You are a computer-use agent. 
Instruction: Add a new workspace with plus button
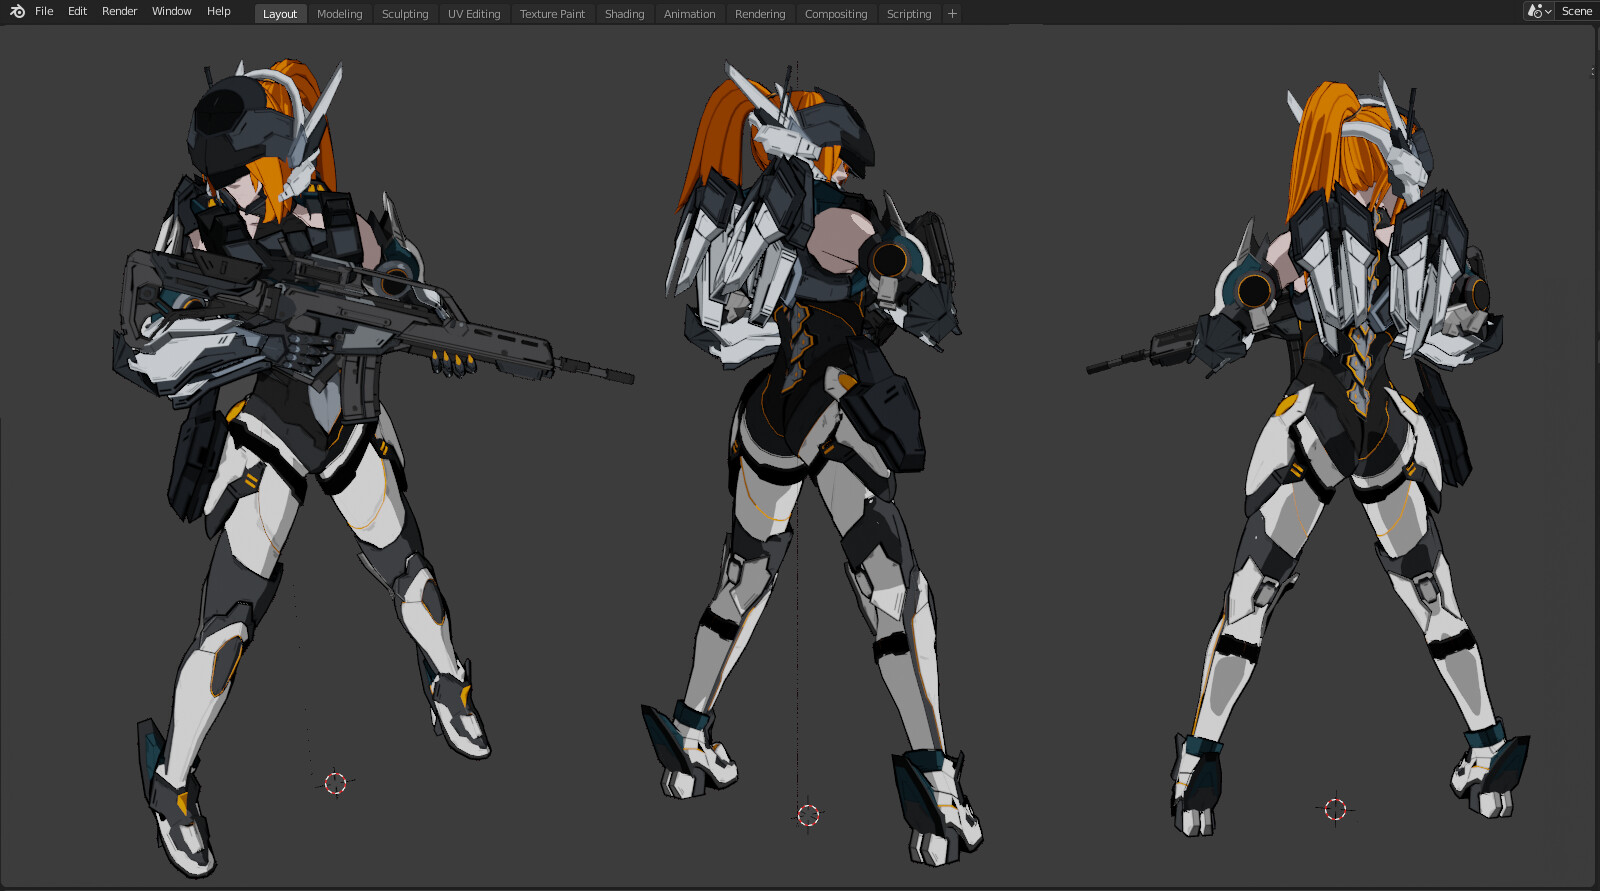pyautogui.click(x=952, y=14)
